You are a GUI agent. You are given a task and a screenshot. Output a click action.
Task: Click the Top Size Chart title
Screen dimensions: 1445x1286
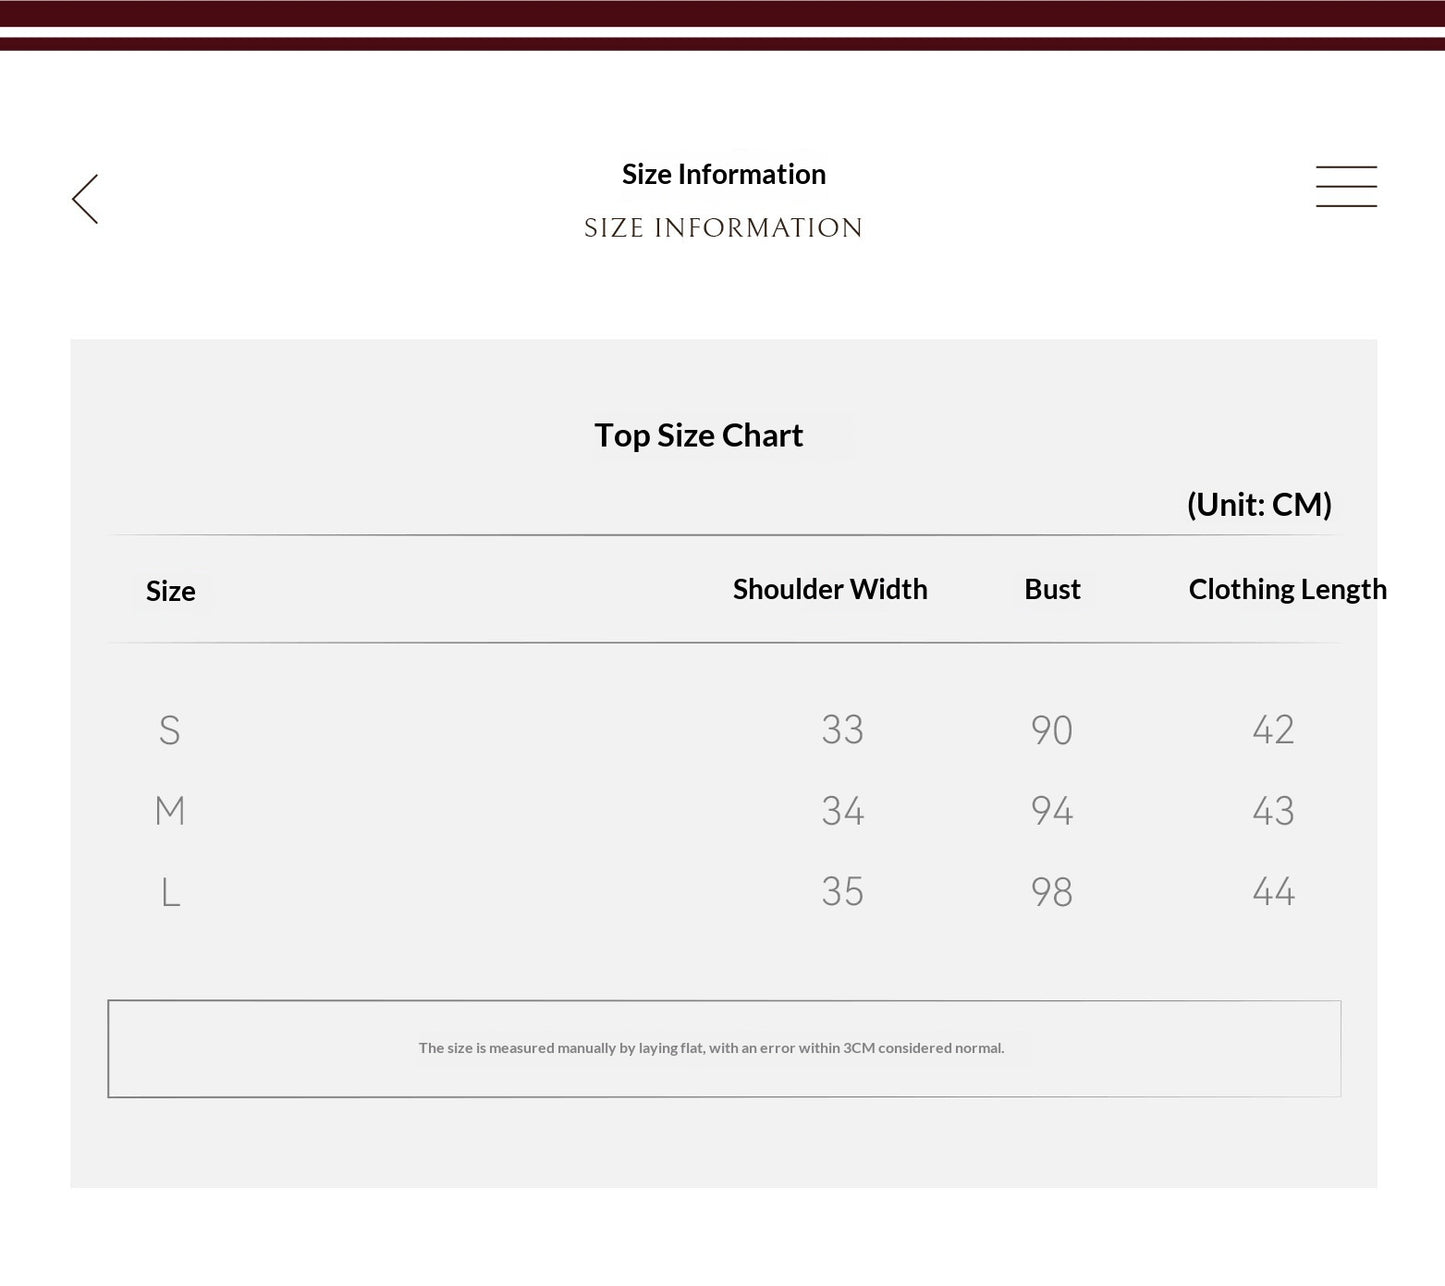[699, 435]
